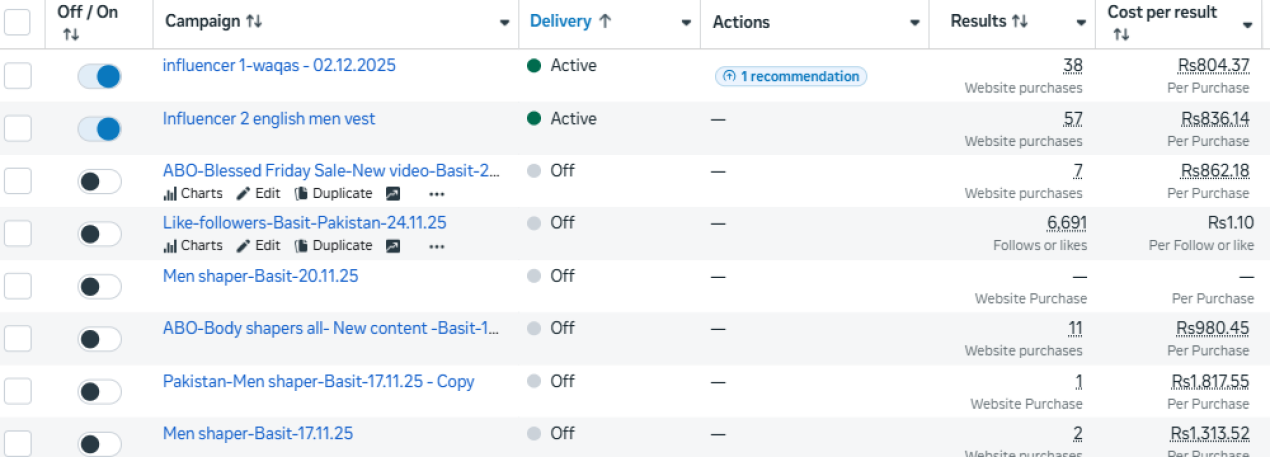Tick the checkbox for Pakistan-Men shaper Copy row
Screen dimensions: 1270x457
point(17,392)
